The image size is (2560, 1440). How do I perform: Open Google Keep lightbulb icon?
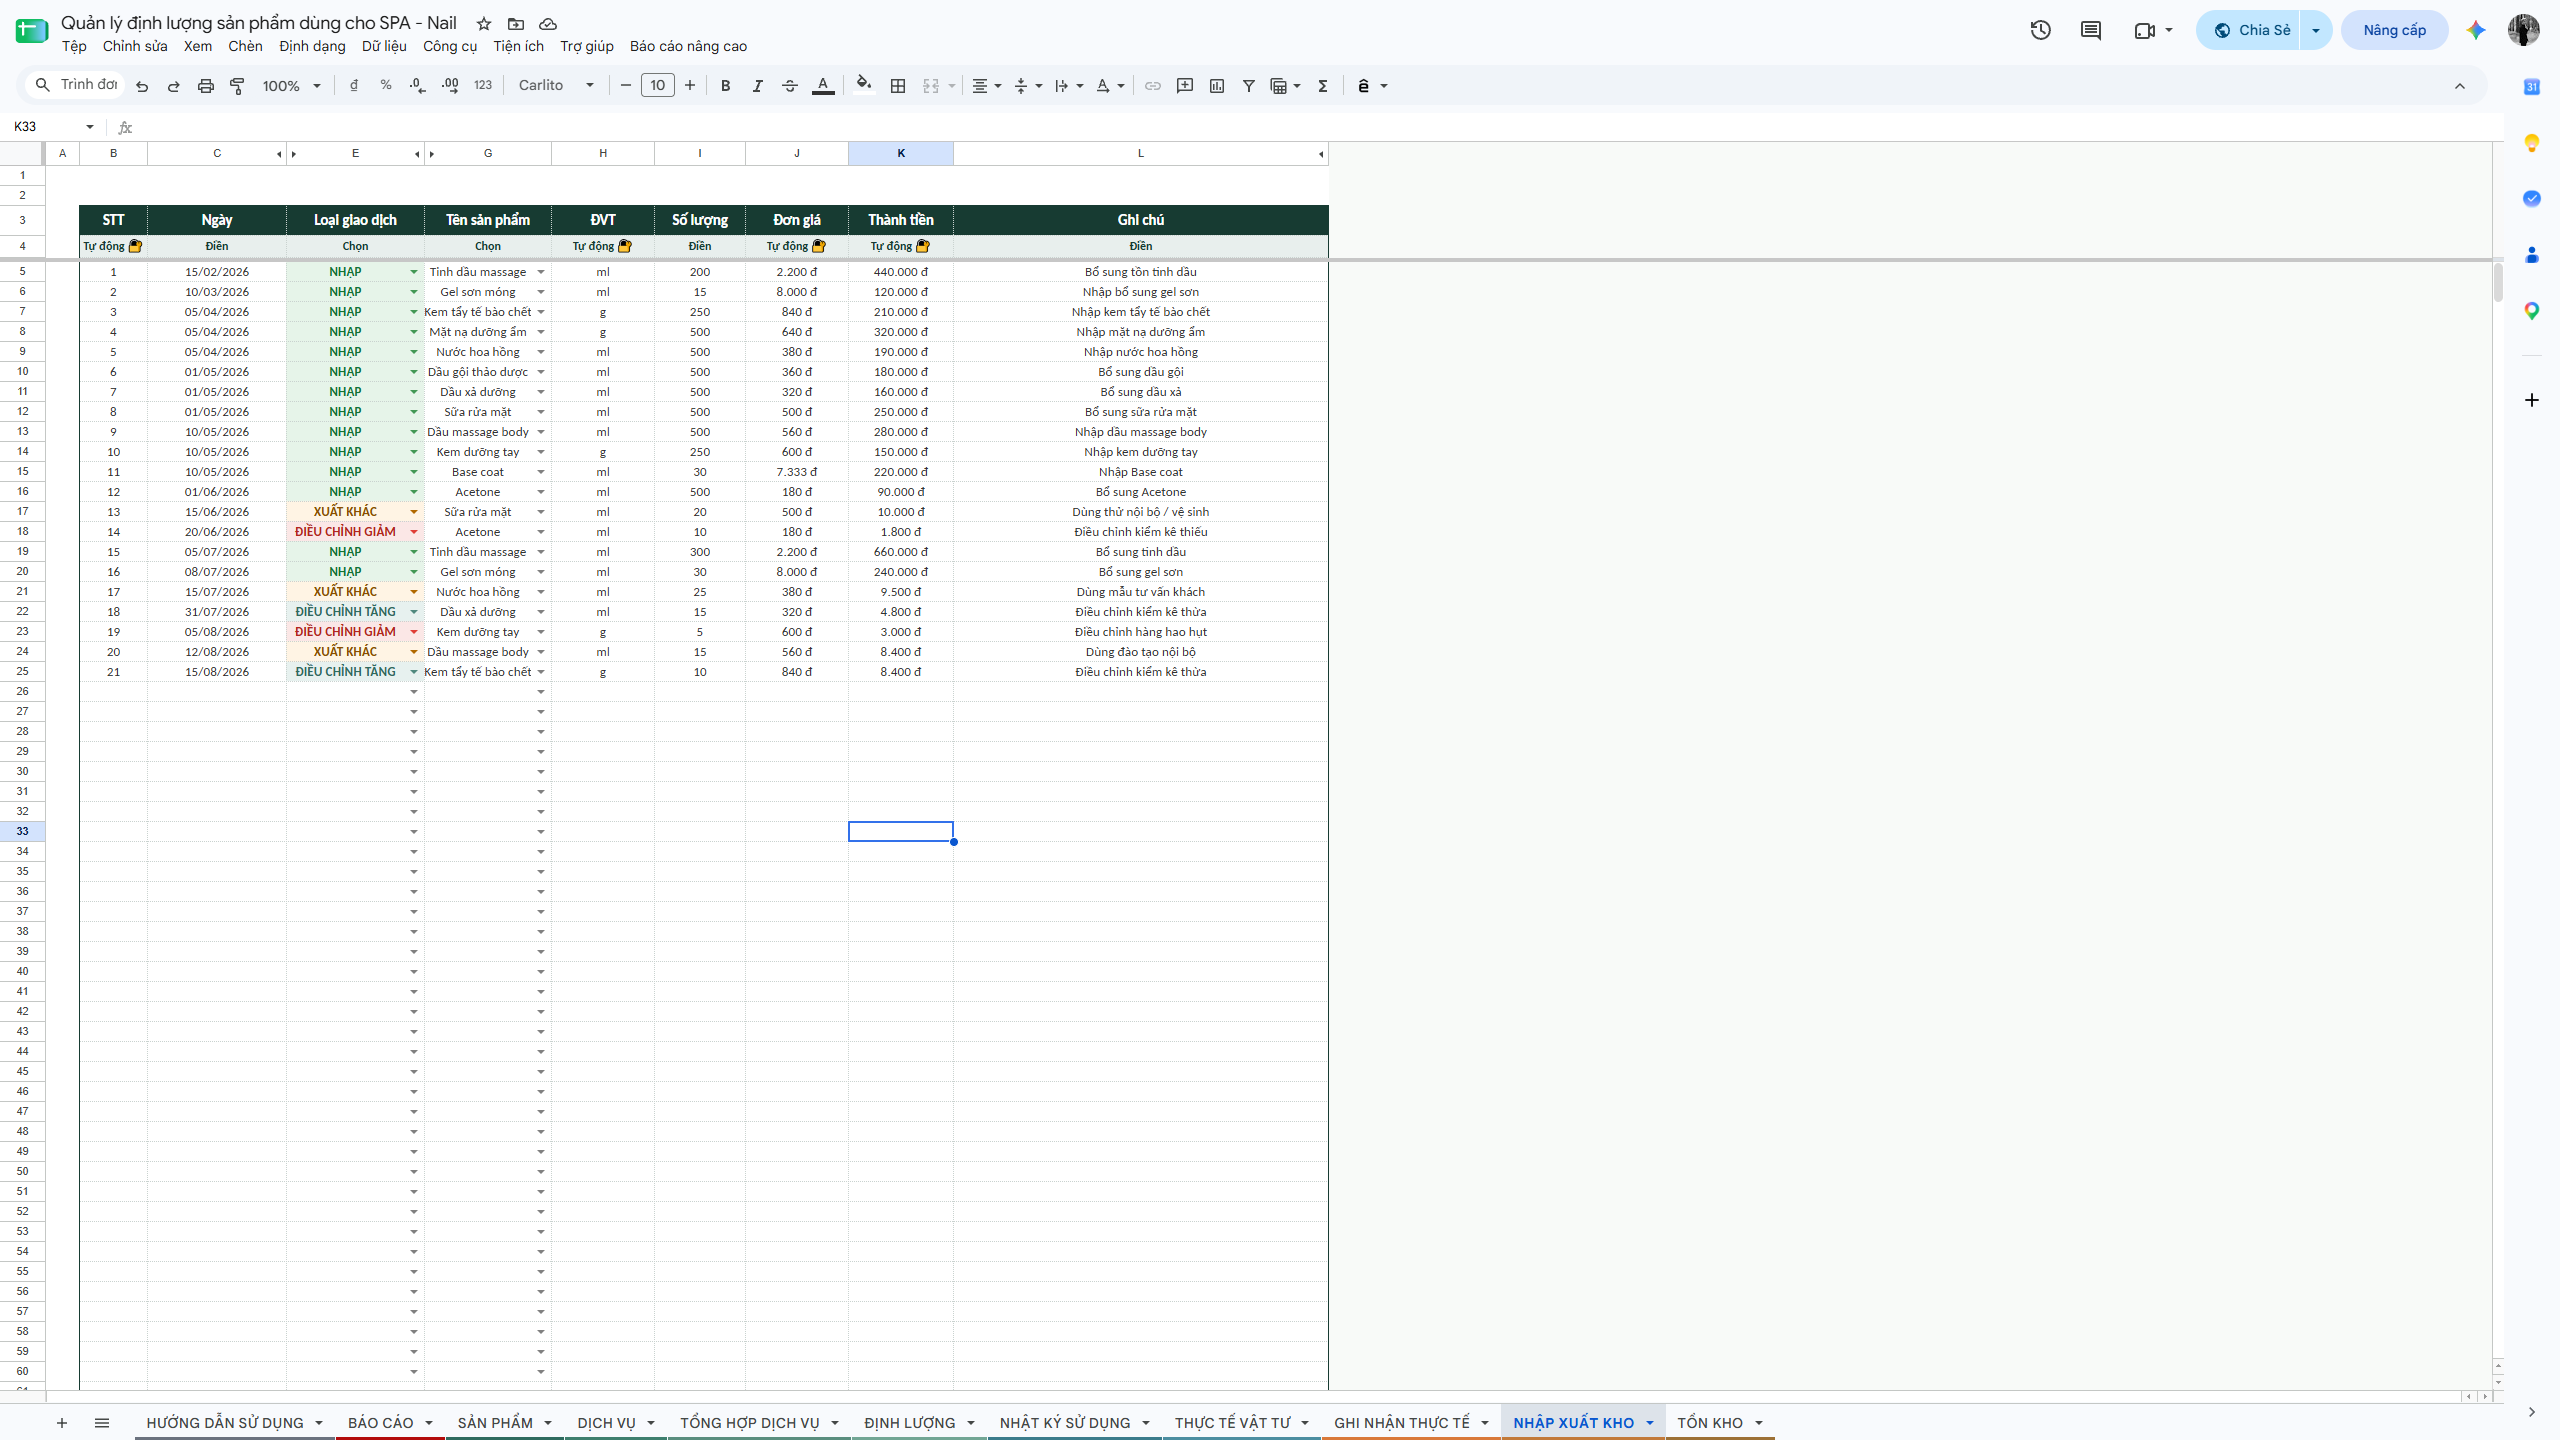2532,143
